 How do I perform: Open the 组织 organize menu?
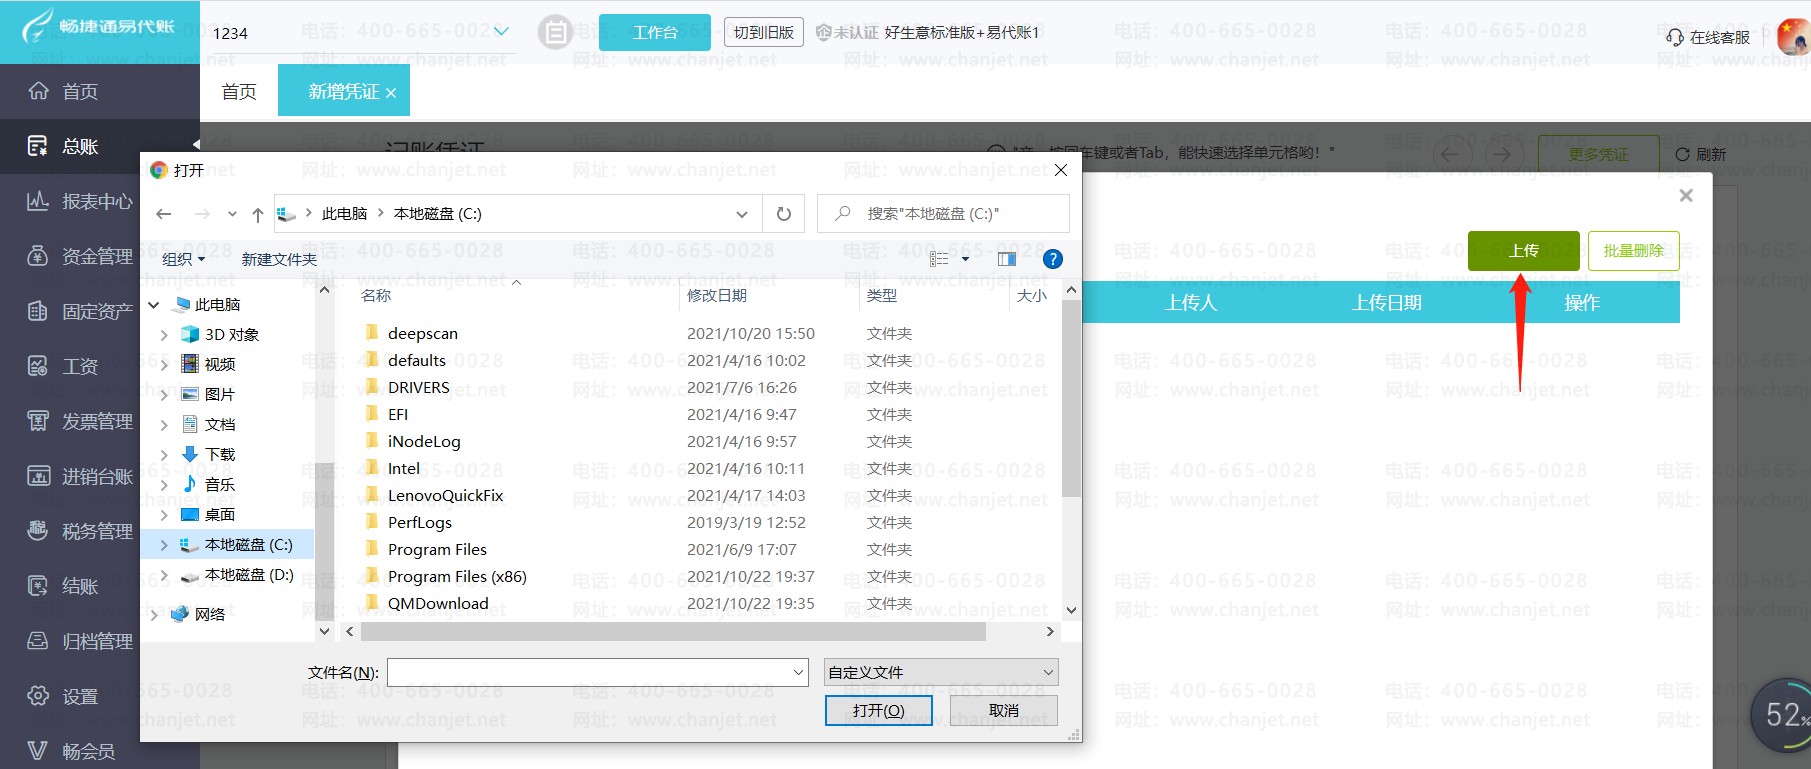coord(184,259)
